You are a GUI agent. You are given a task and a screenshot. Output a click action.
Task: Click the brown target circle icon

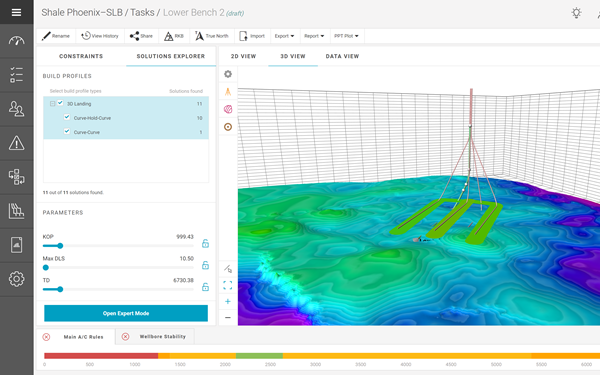point(228,127)
